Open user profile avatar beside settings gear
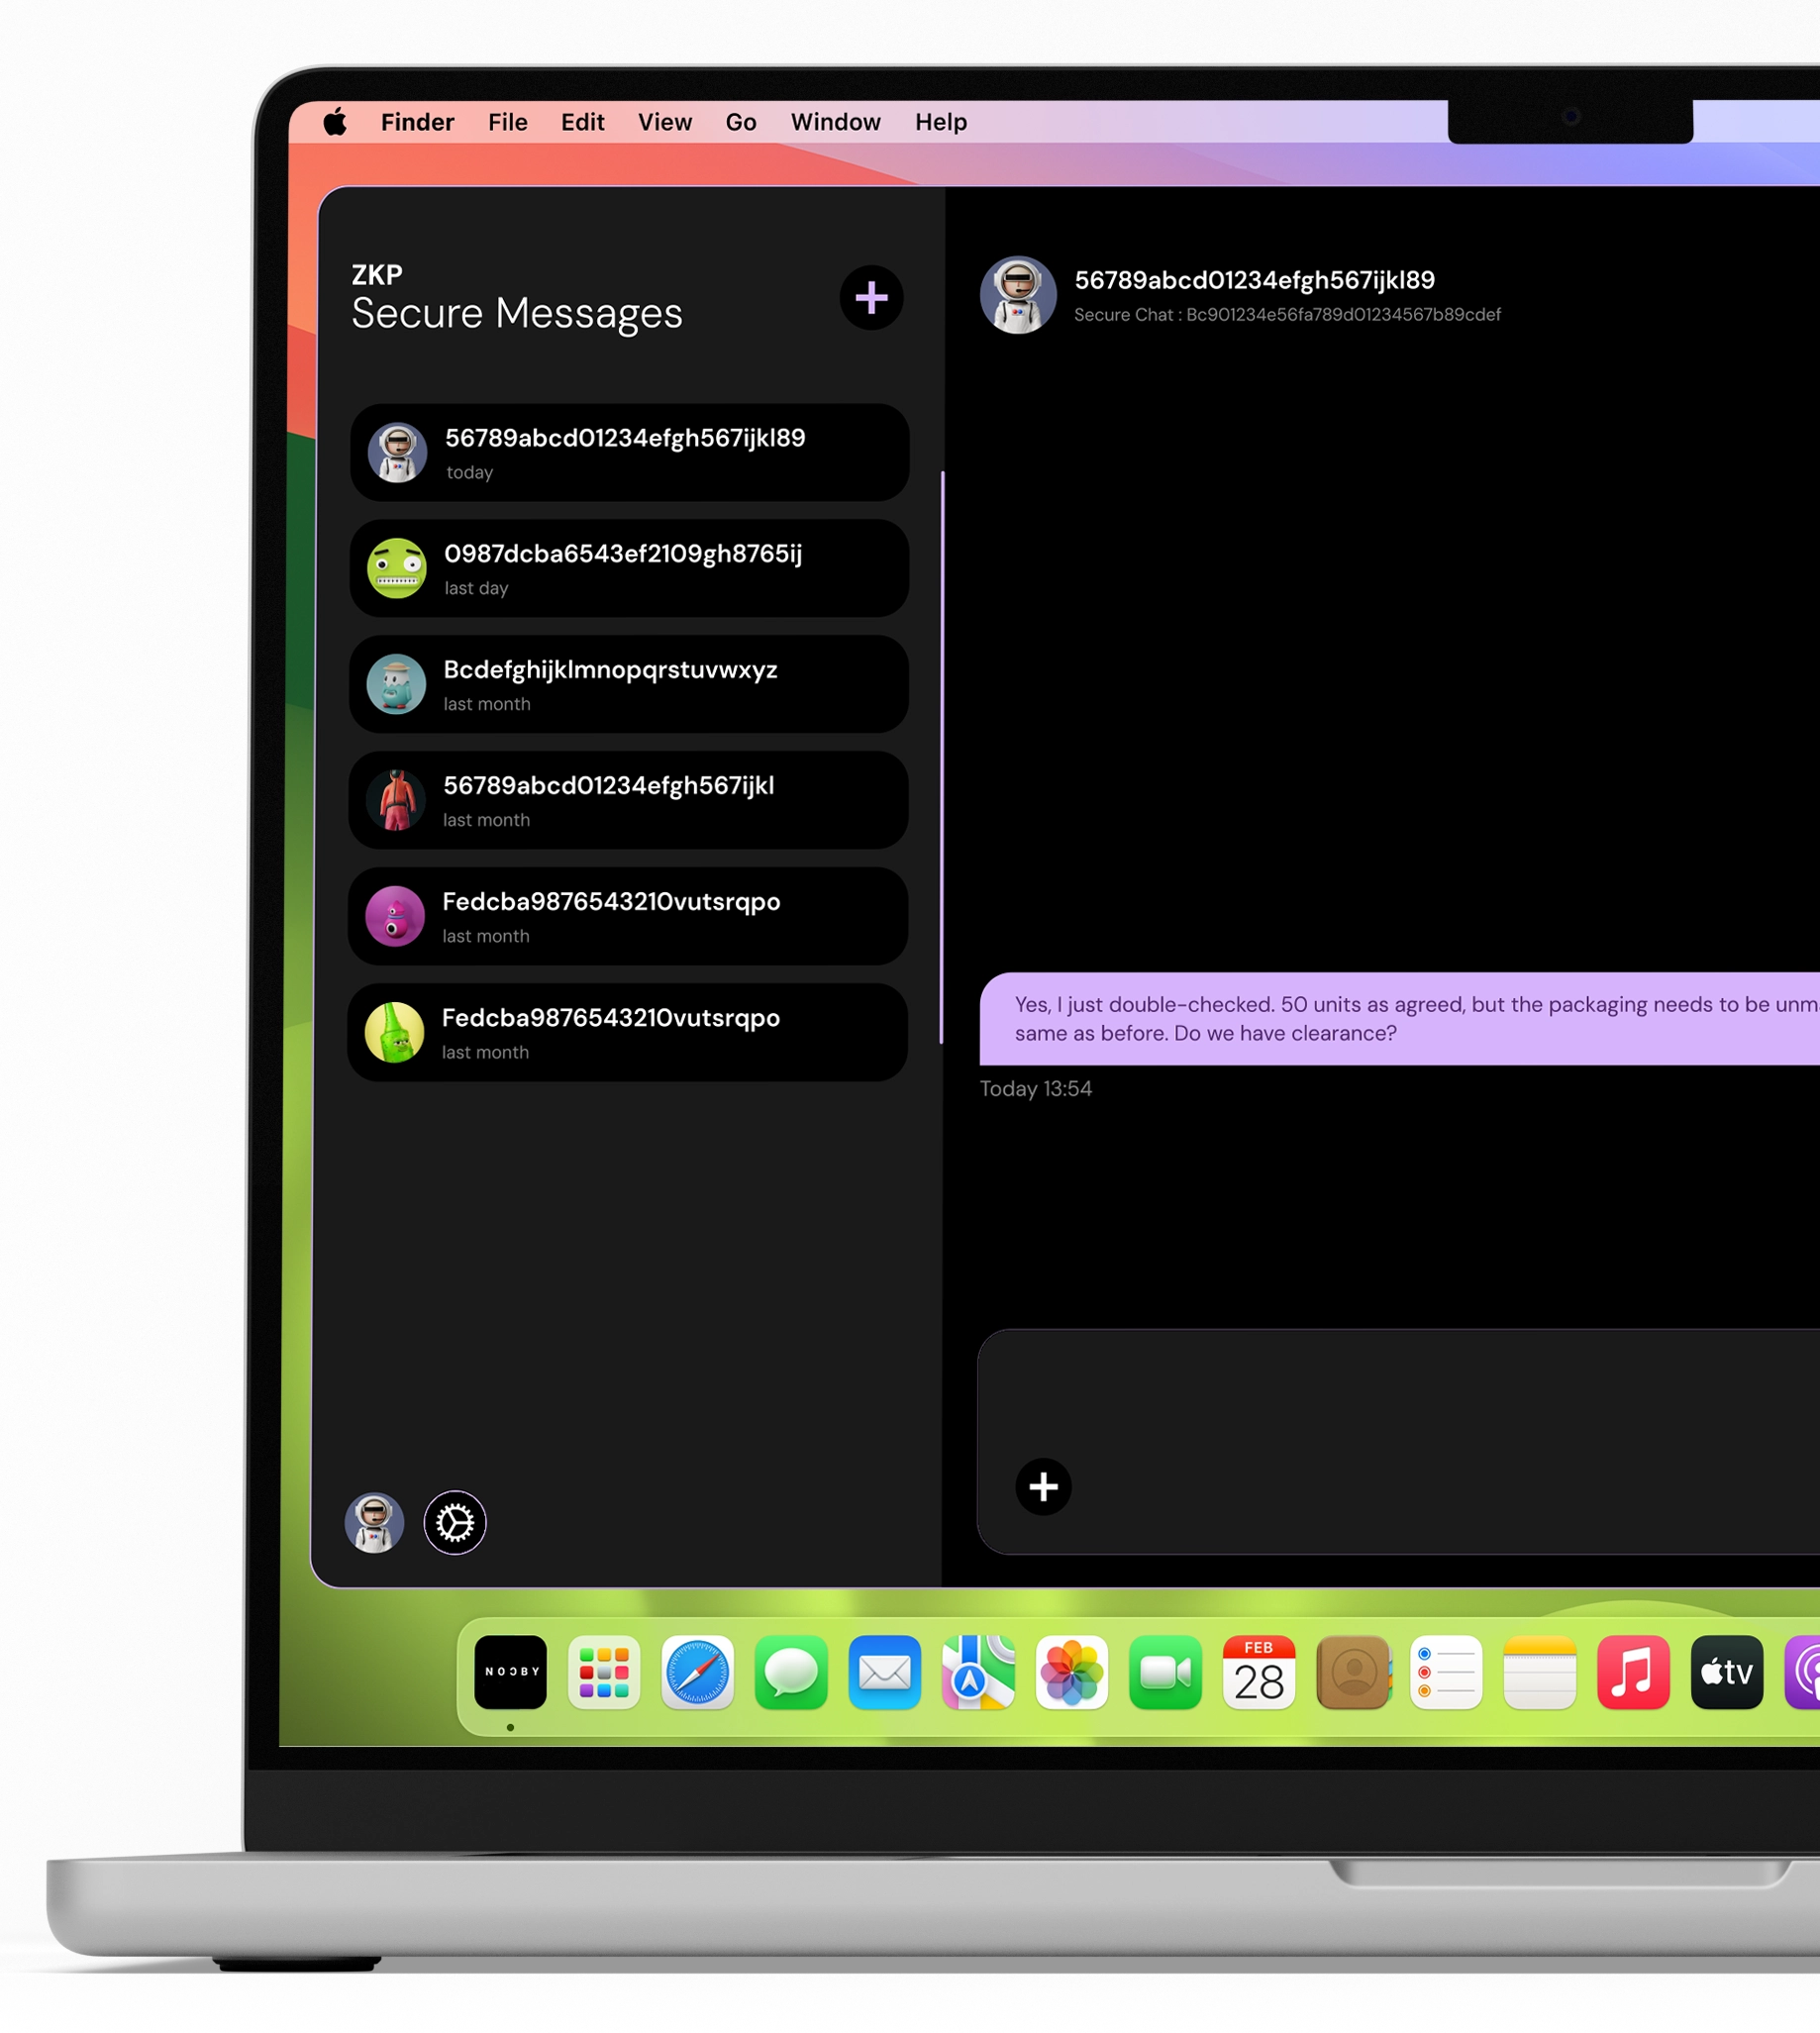The image size is (1820, 2033). (375, 1523)
